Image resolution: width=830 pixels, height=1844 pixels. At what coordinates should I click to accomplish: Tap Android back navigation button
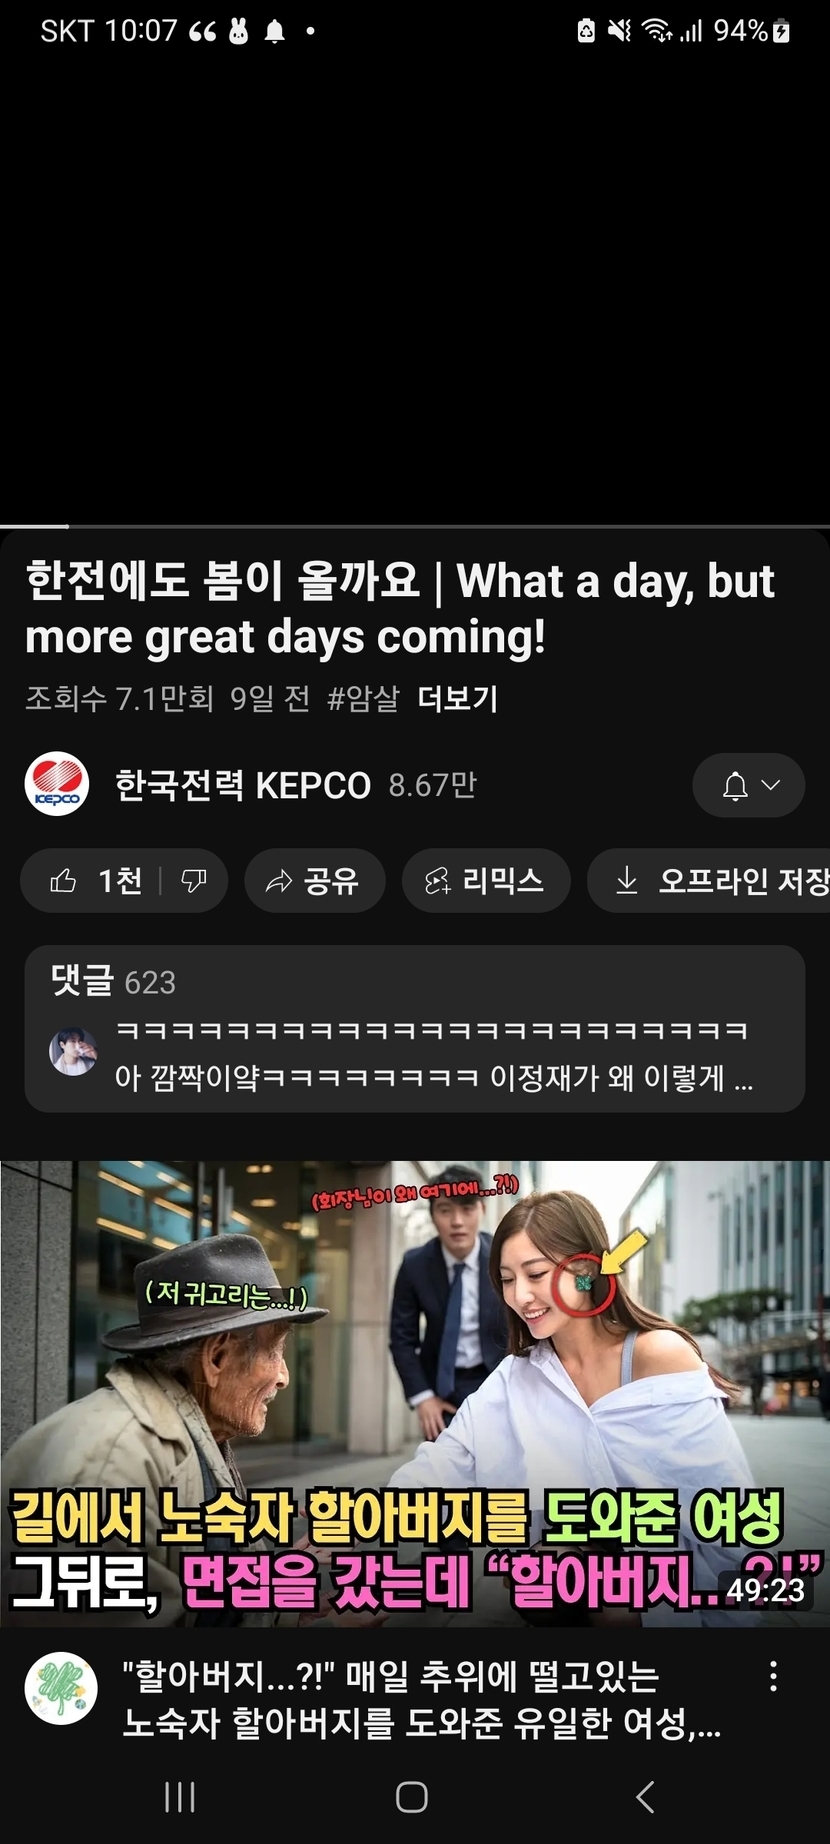pos(646,1797)
